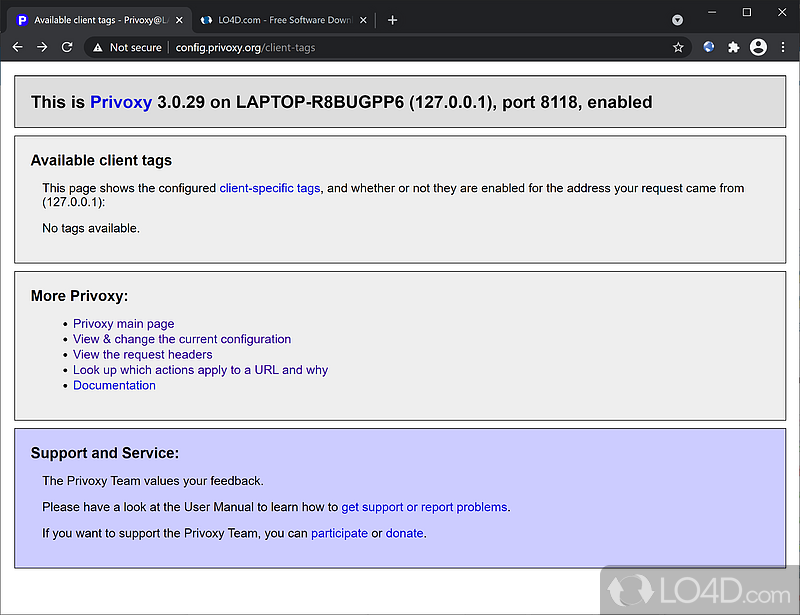Reload the current page

pos(67,47)
